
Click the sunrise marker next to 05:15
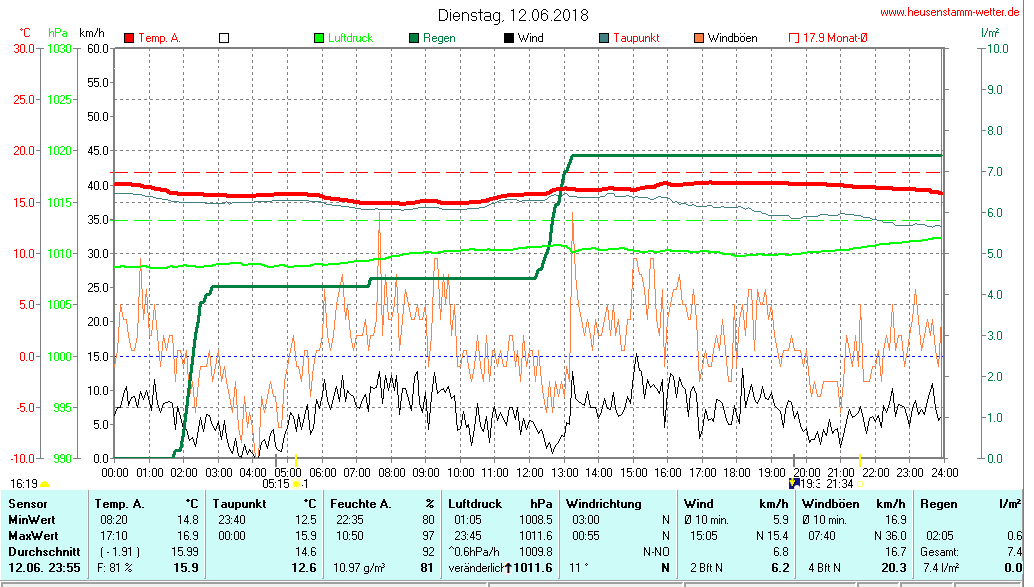click(297, 484)
